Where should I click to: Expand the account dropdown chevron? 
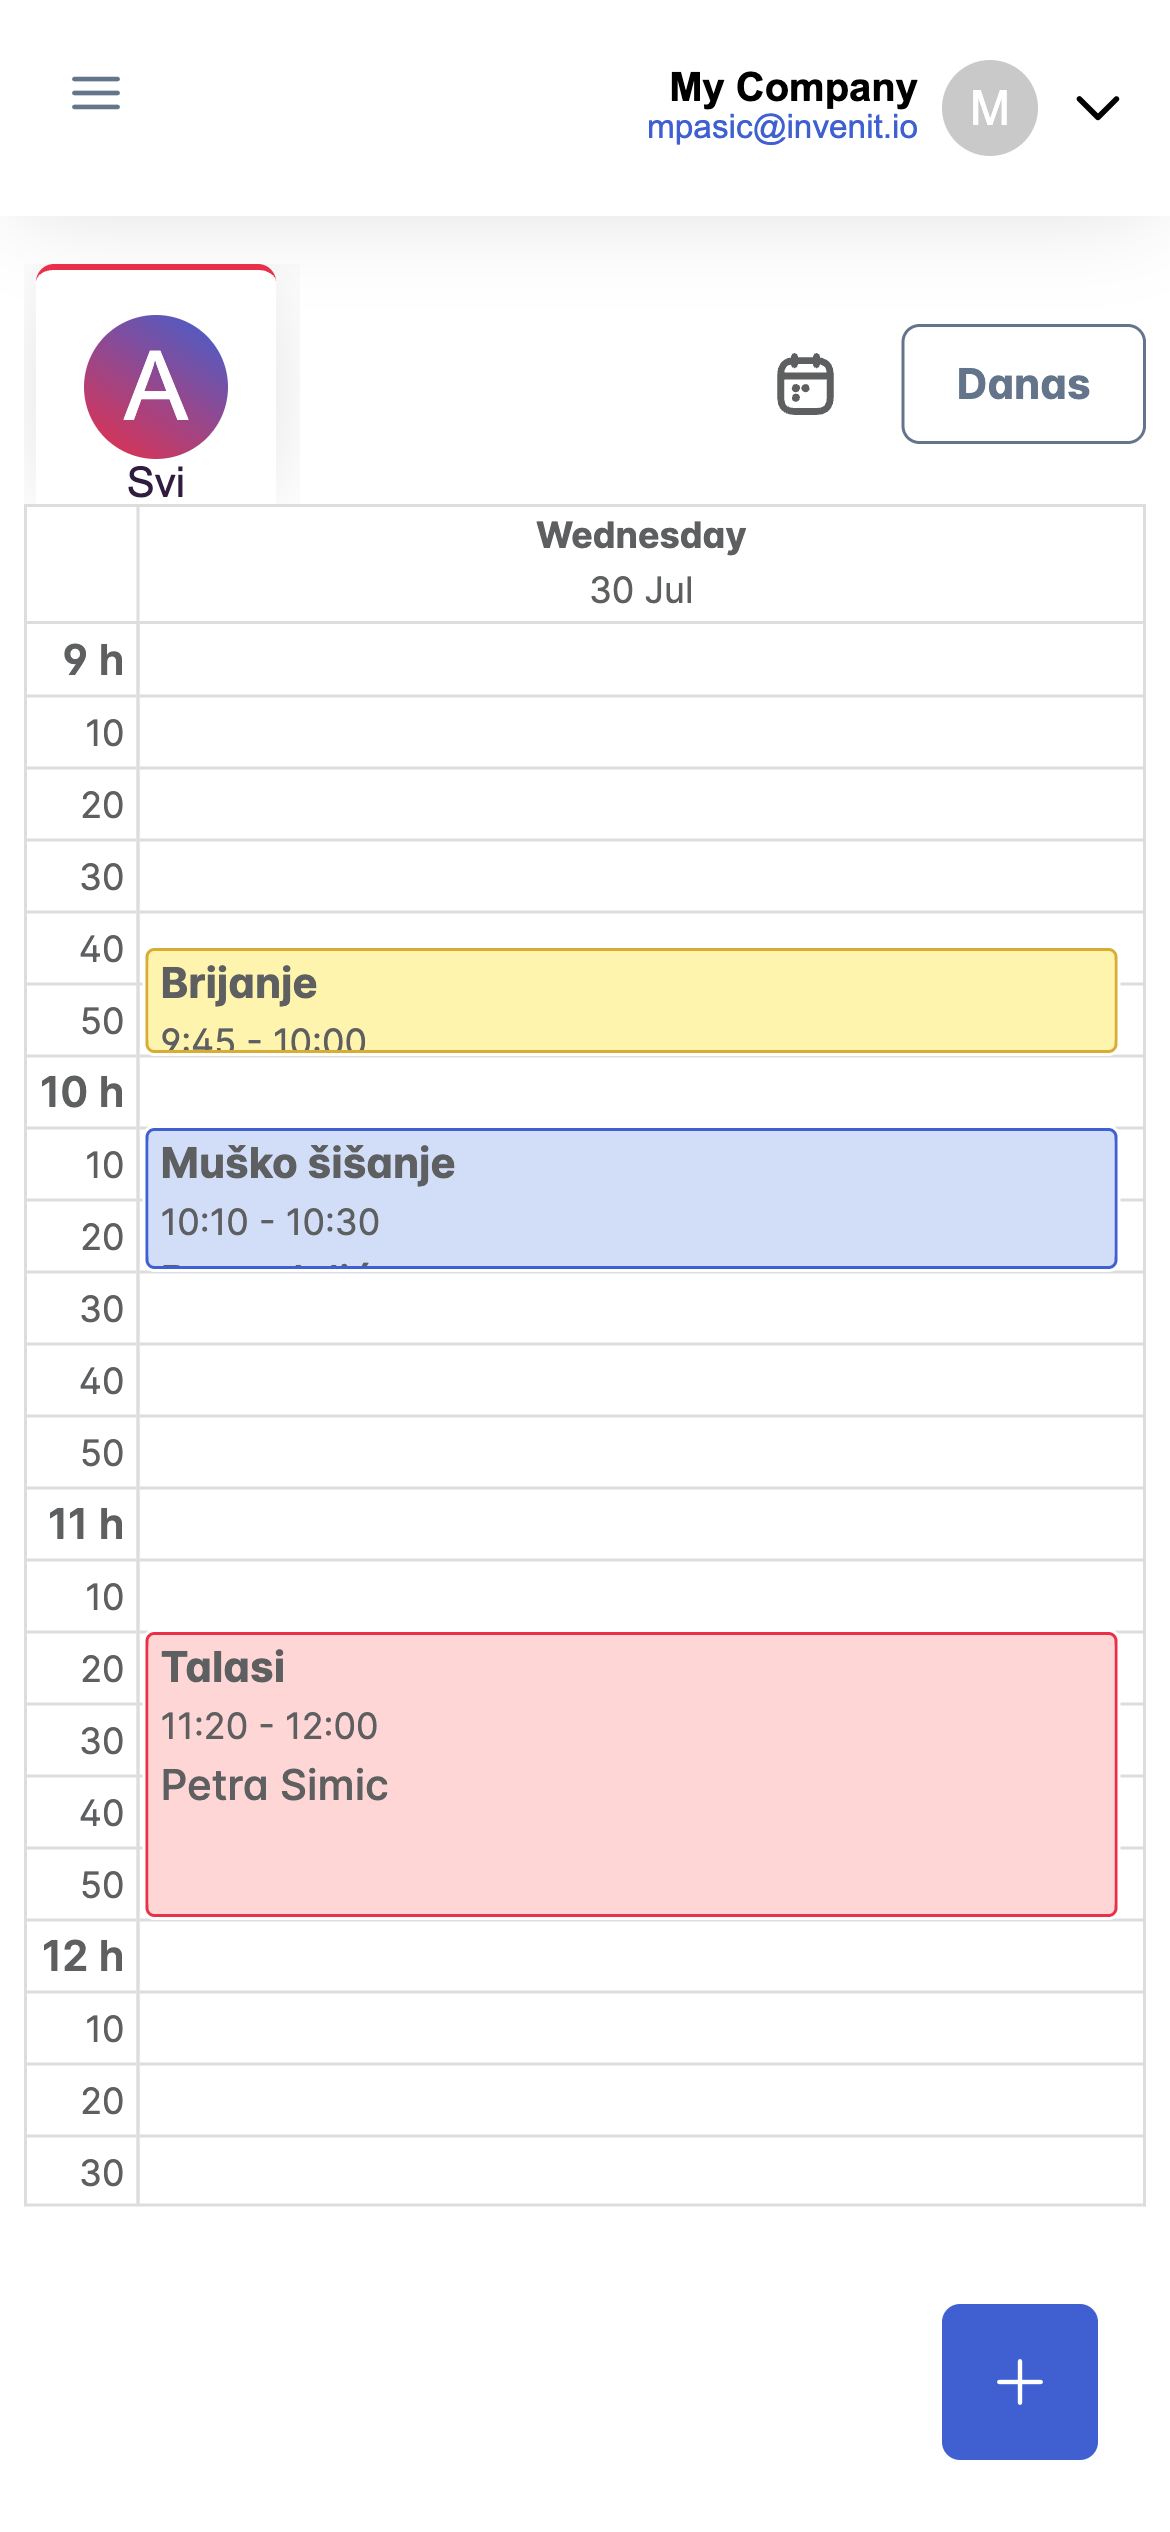[1097, 107]
